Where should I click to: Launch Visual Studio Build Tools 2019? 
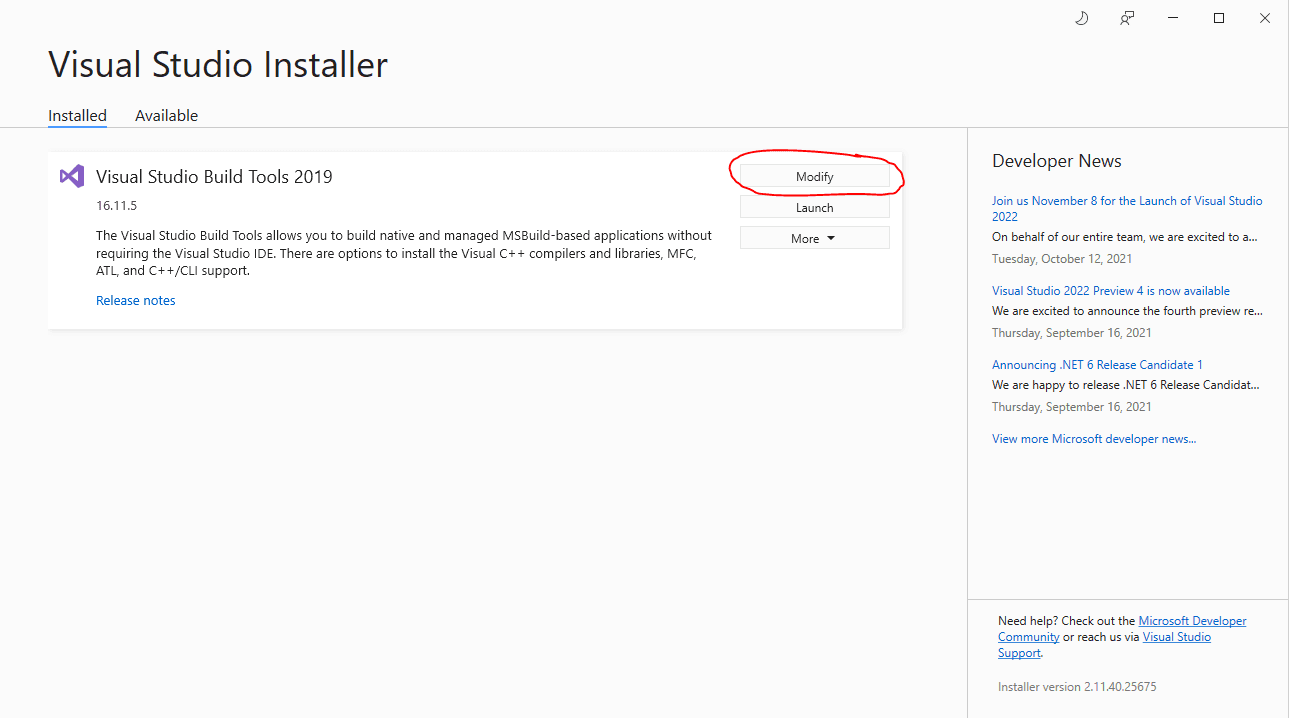pos(814,207)
